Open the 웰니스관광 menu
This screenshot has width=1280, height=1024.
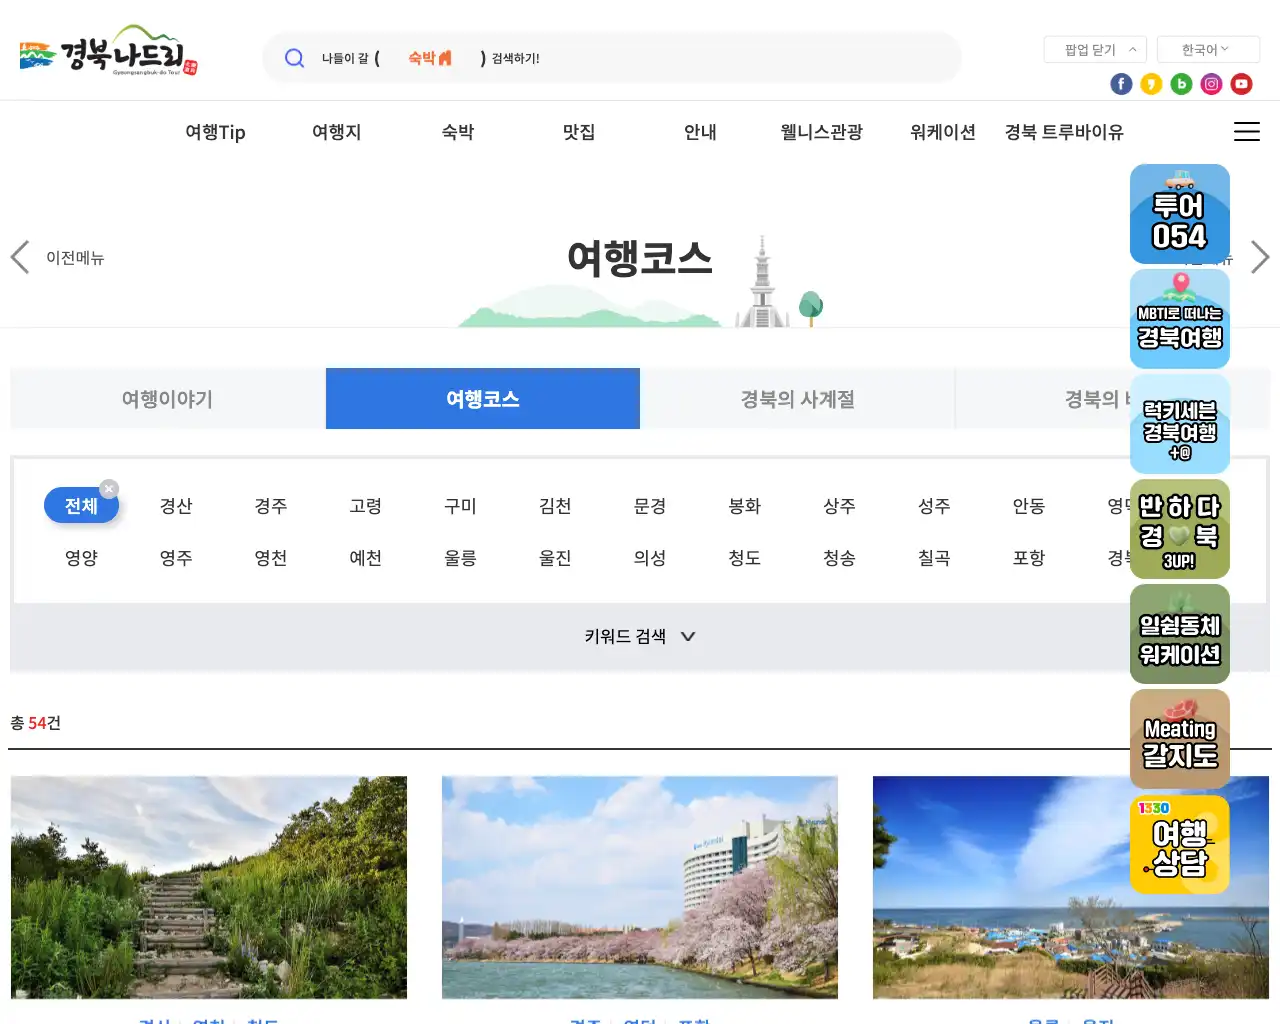pos(821,132)
